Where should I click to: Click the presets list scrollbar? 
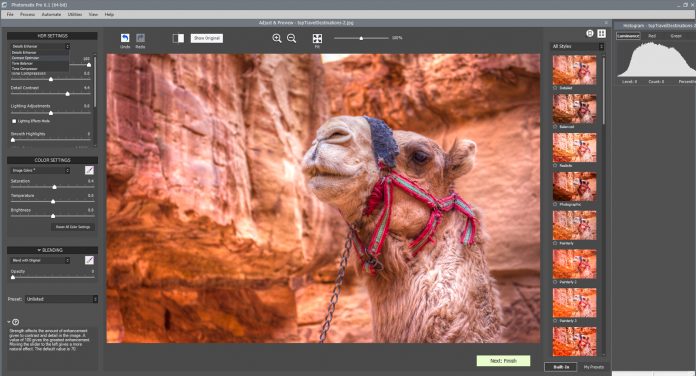604,90
